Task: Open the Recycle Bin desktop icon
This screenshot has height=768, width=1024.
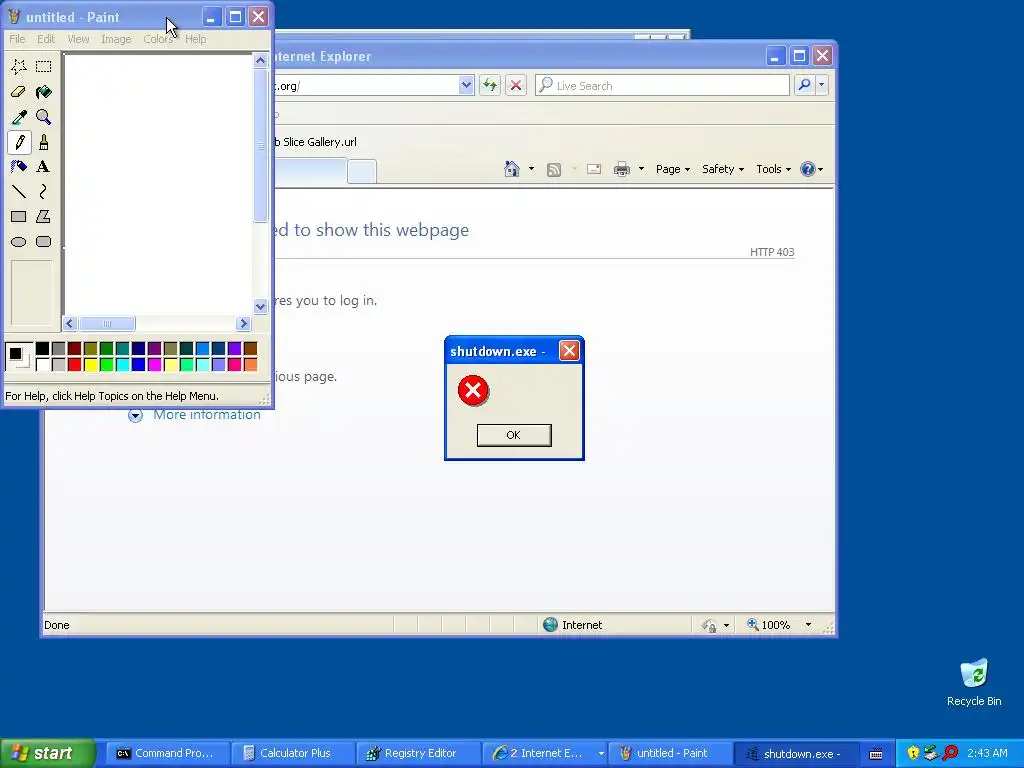Action: (x=974, y=683)
